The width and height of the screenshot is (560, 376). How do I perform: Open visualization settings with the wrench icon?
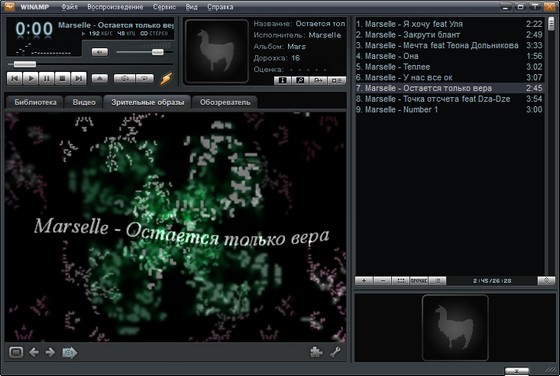[x=336, y=352]
